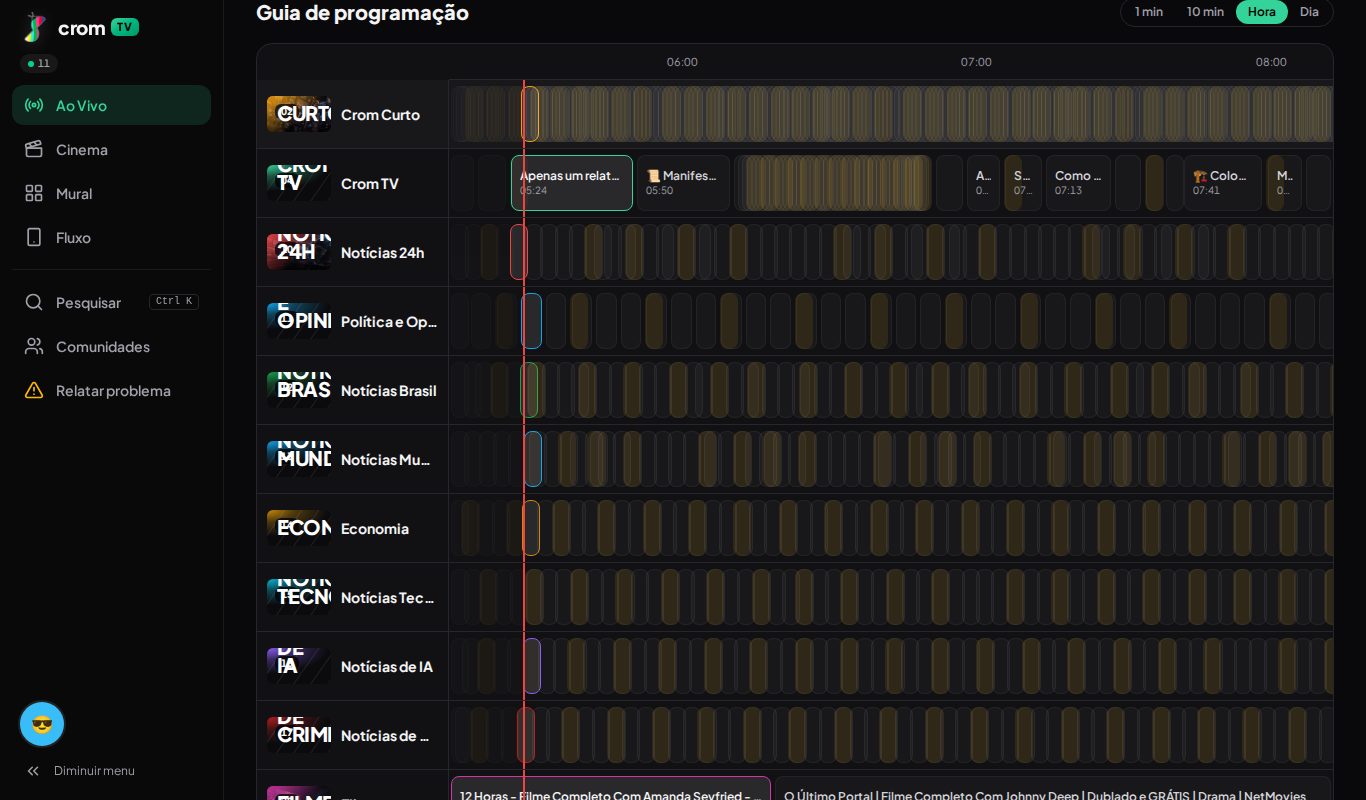The height and width of the screenshot is (800, 1366).
Task: Click the 'Política e Op...' channel name
Action: 389,321
